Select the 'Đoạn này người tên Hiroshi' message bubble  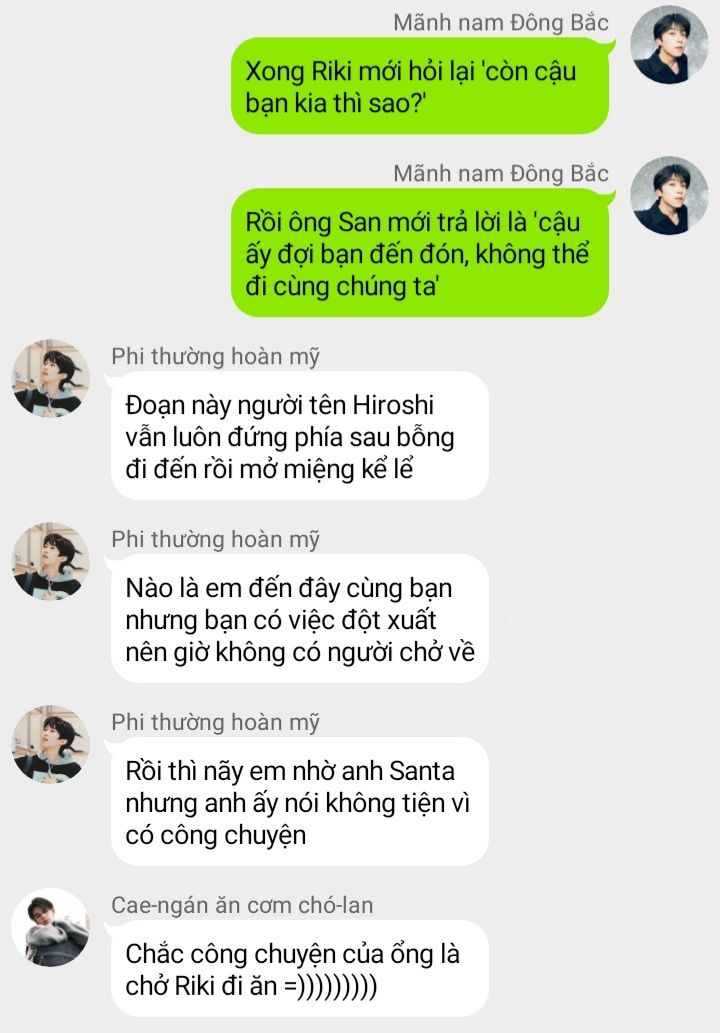tap(300, 435)
